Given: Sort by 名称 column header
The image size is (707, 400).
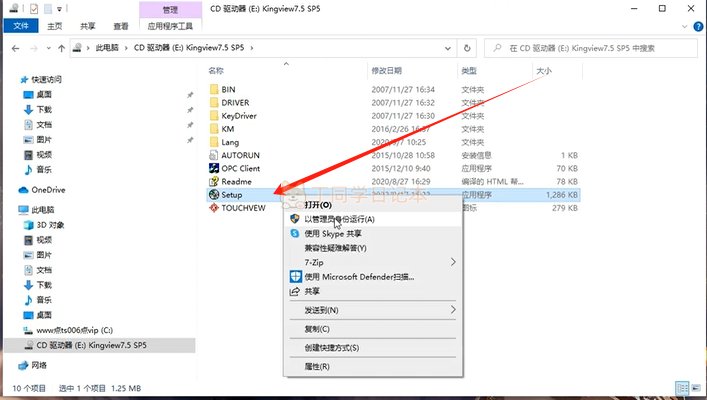Looking at the screenshot, I should point(216,70).
